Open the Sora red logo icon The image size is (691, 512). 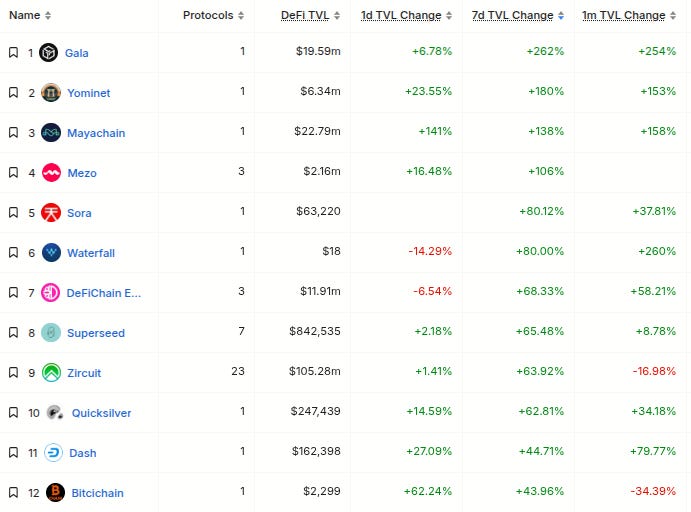[51, 213]
